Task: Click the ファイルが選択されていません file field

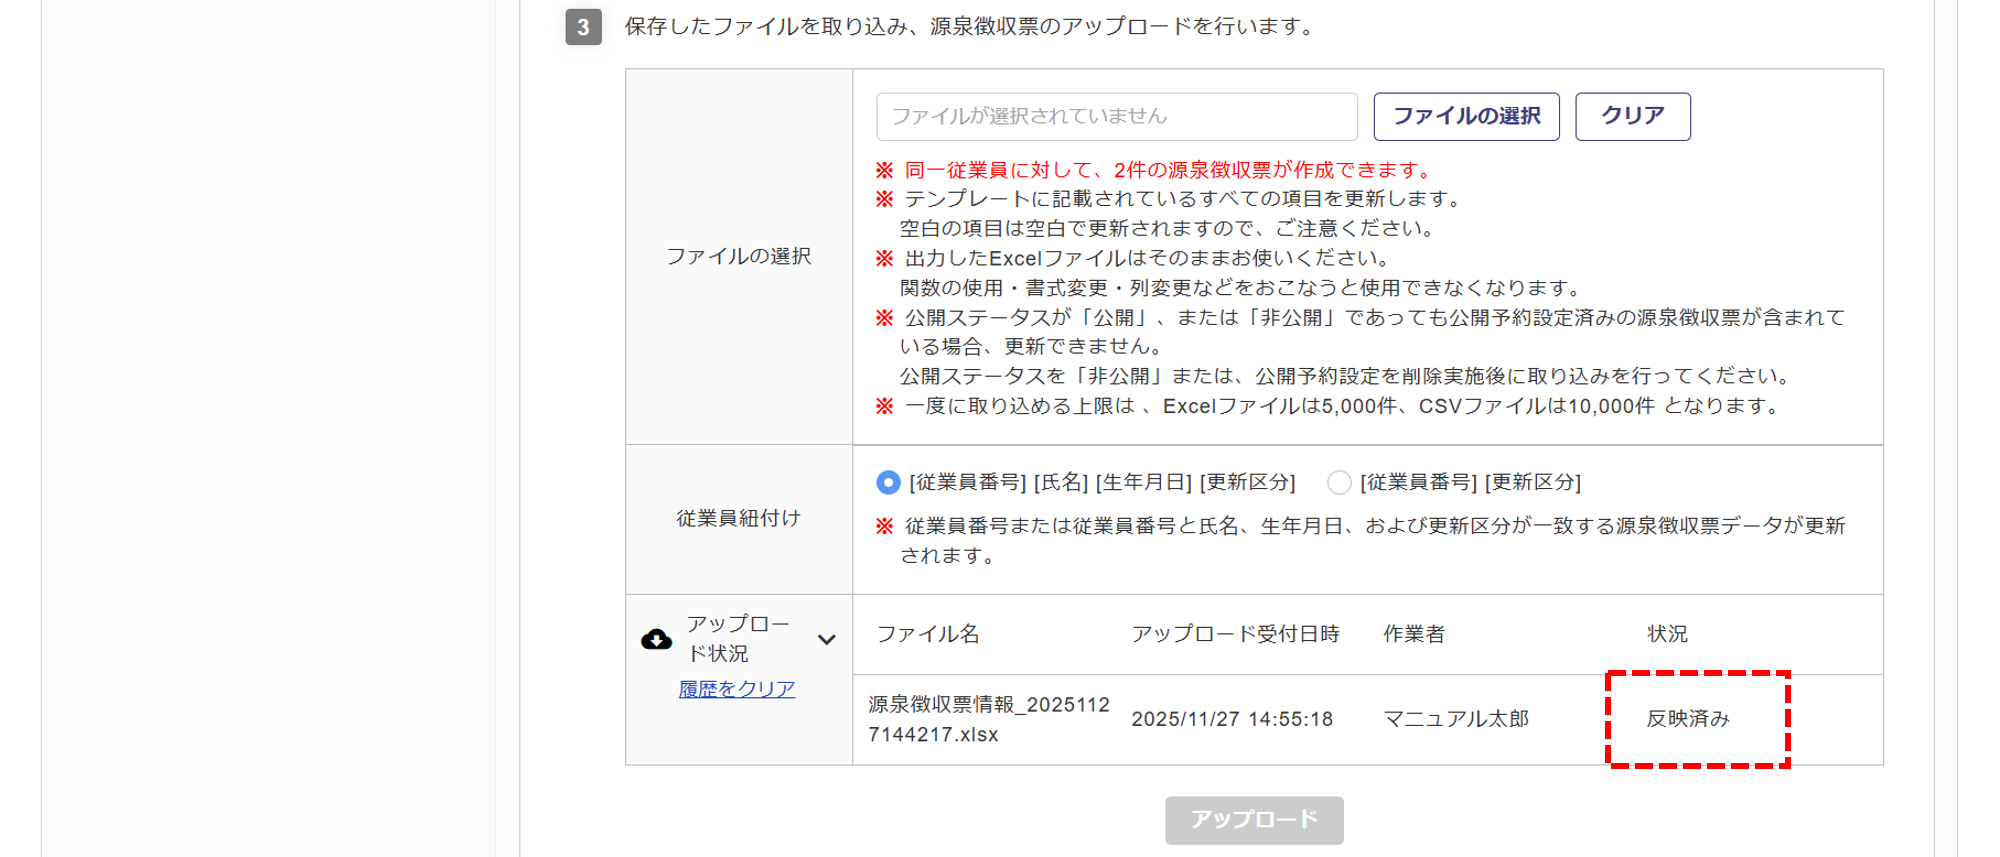Action: click(1116, 117)
